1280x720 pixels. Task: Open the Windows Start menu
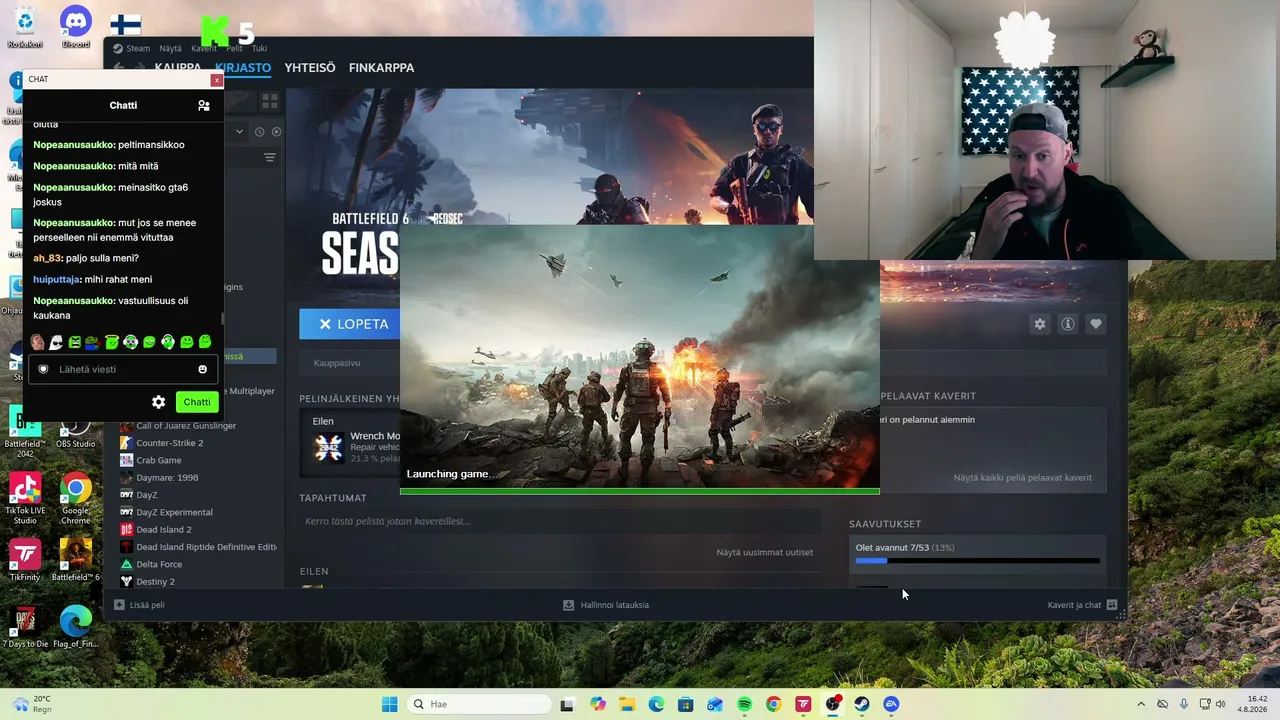[x=389, y=704]
